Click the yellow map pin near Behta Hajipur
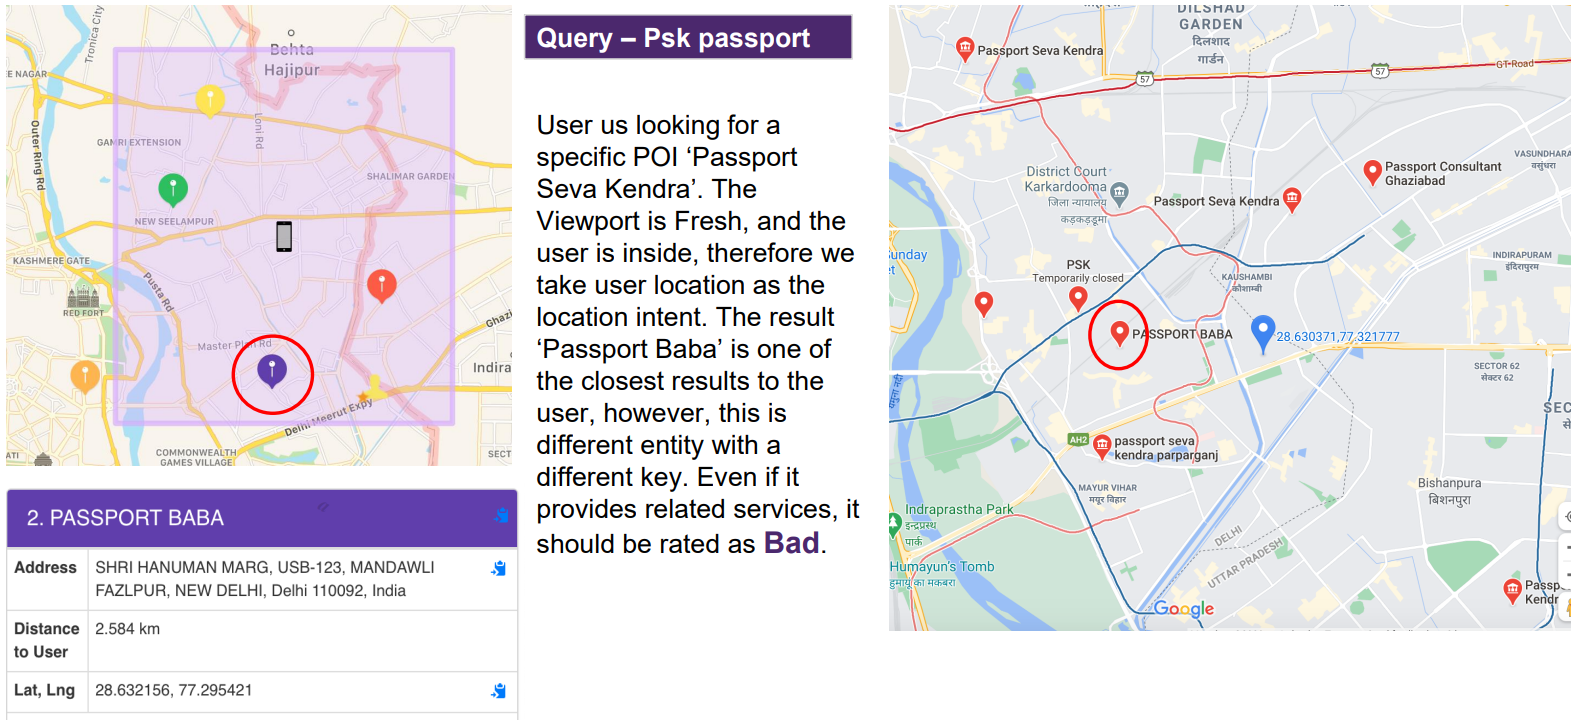The height and width of the screenshot is (720, 1582). click(209, 101)
